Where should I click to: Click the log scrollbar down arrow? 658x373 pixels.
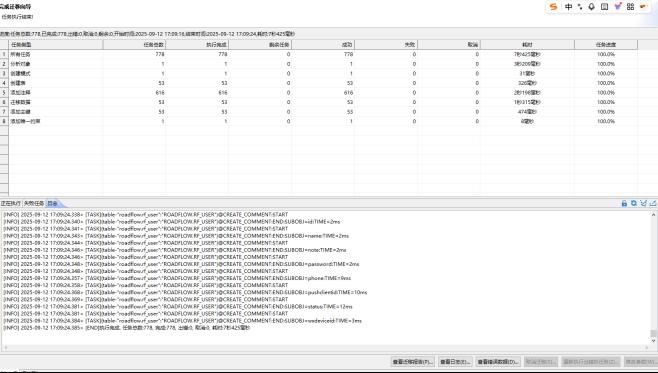point(653,341)
